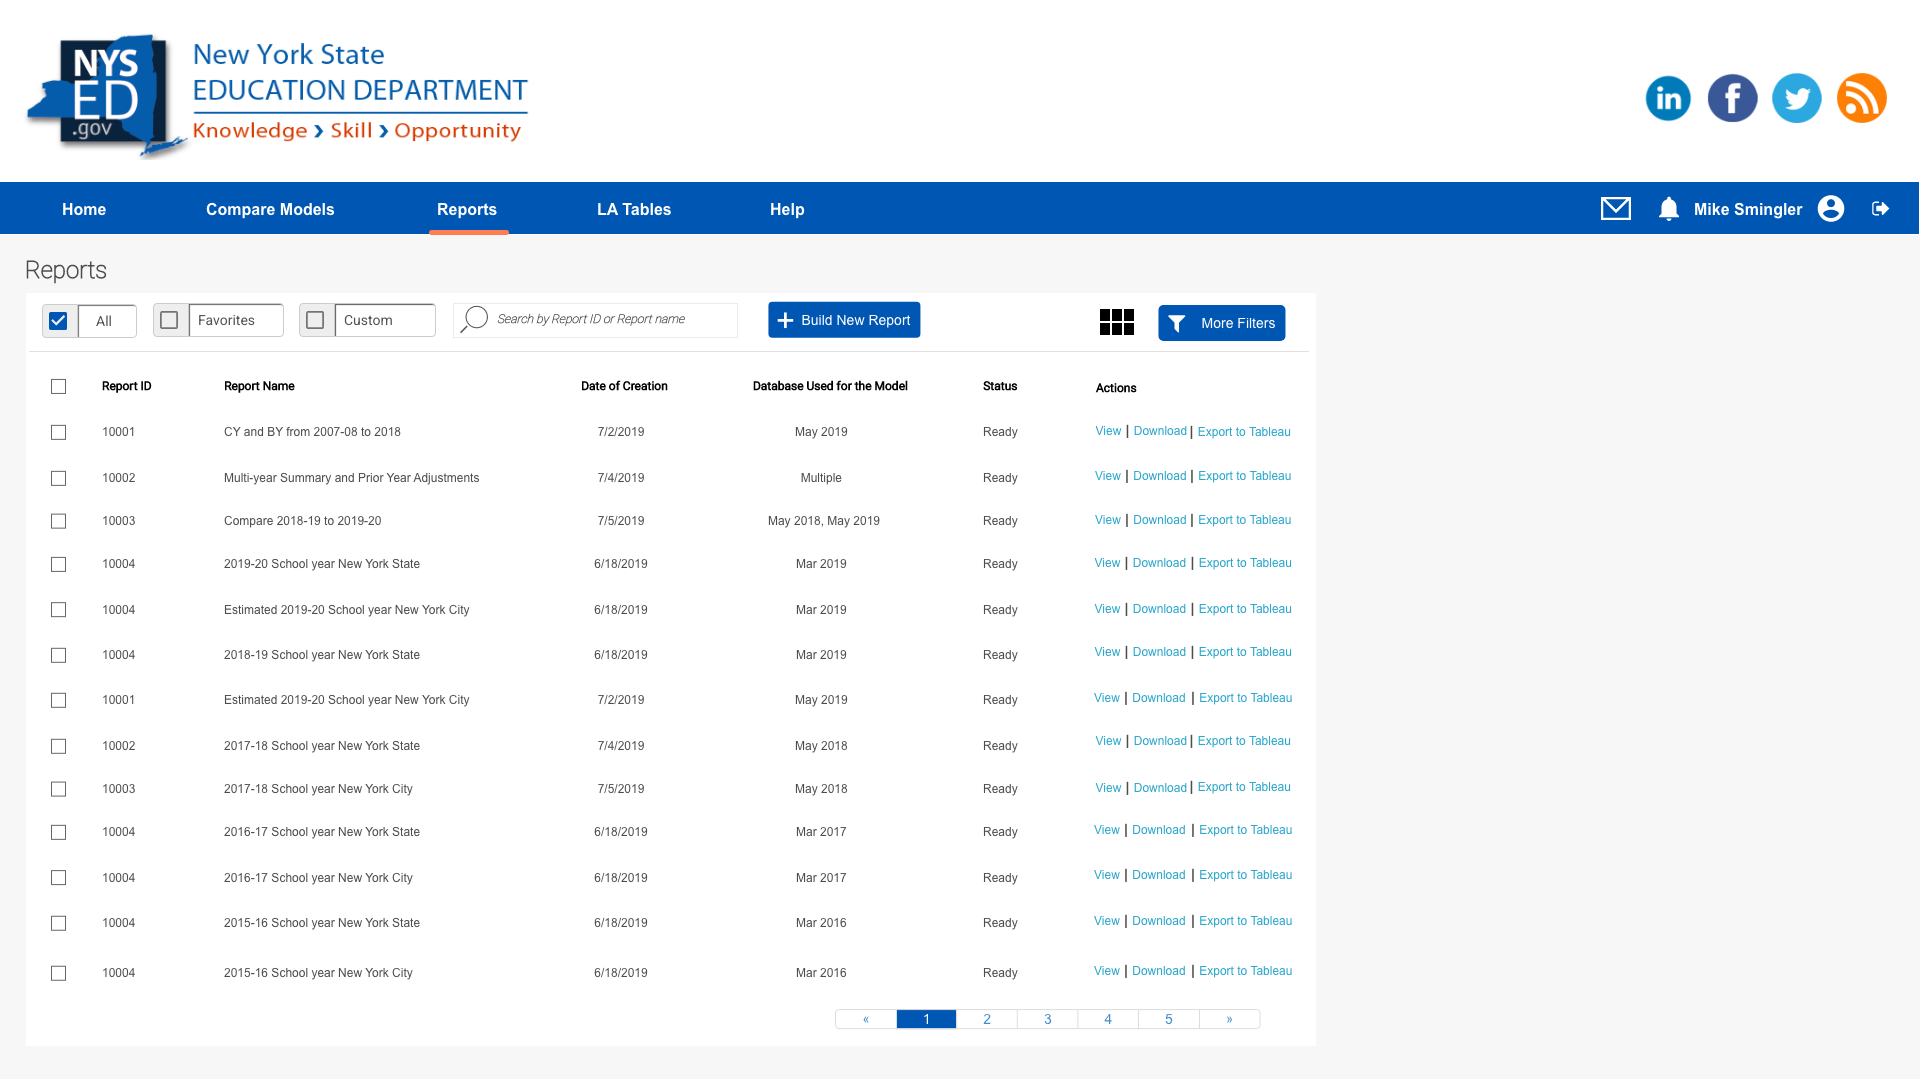
Task: Open the LA Tables tab
Action: click(x=633, y=209)
